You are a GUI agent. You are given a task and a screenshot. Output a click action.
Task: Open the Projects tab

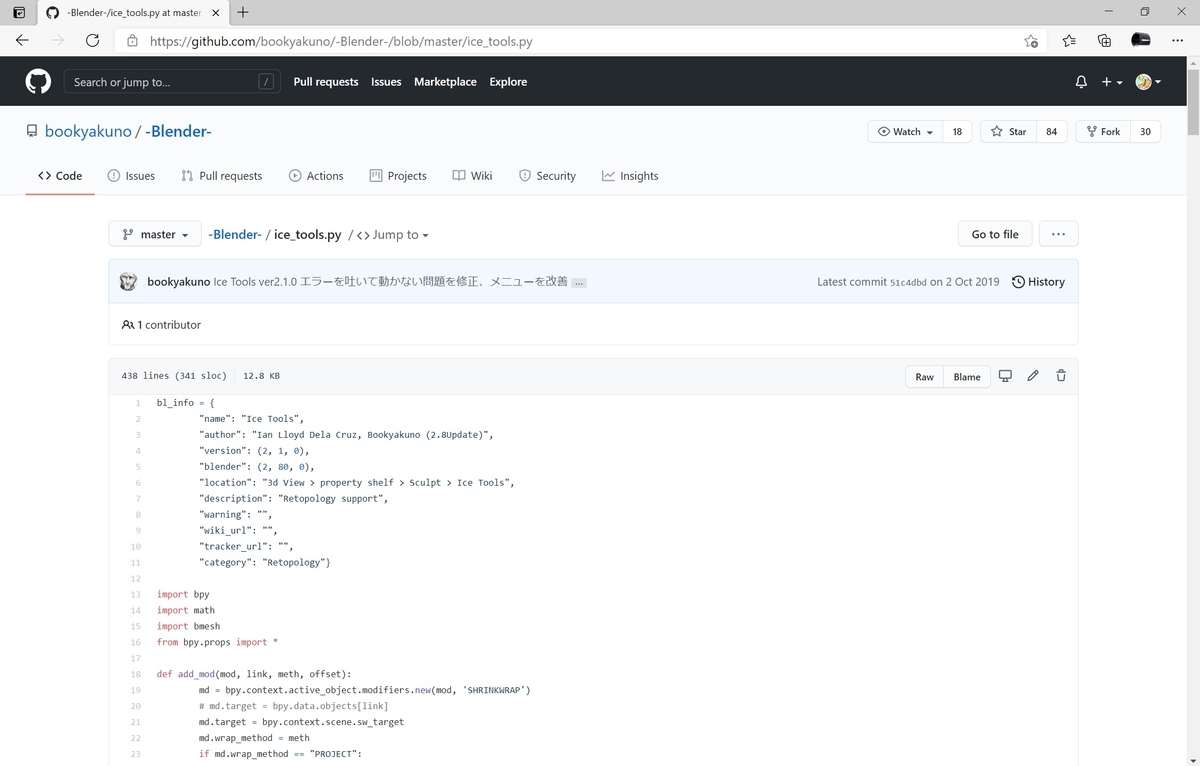(398, 176)
